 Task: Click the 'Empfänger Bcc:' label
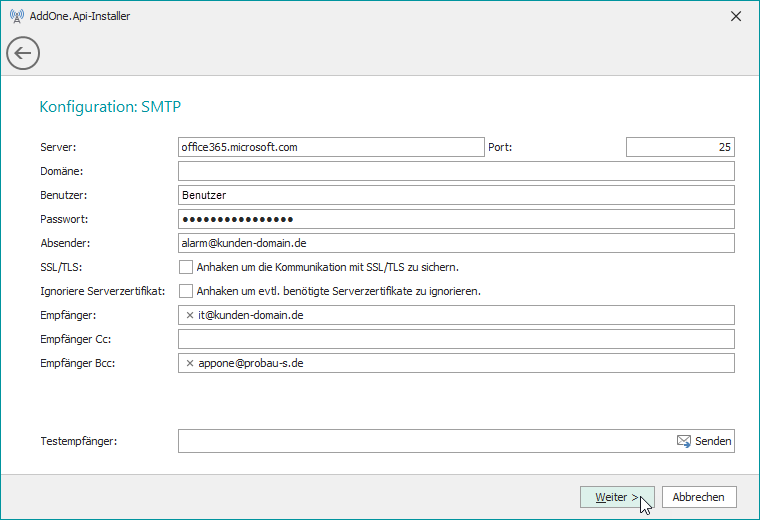[x=78, y=363]
